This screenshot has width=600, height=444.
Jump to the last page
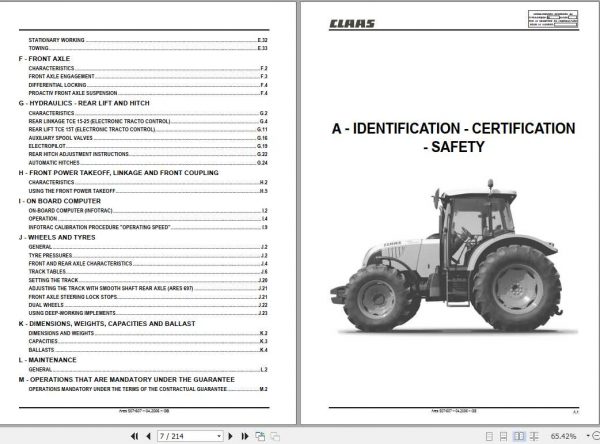click(245, 436)
